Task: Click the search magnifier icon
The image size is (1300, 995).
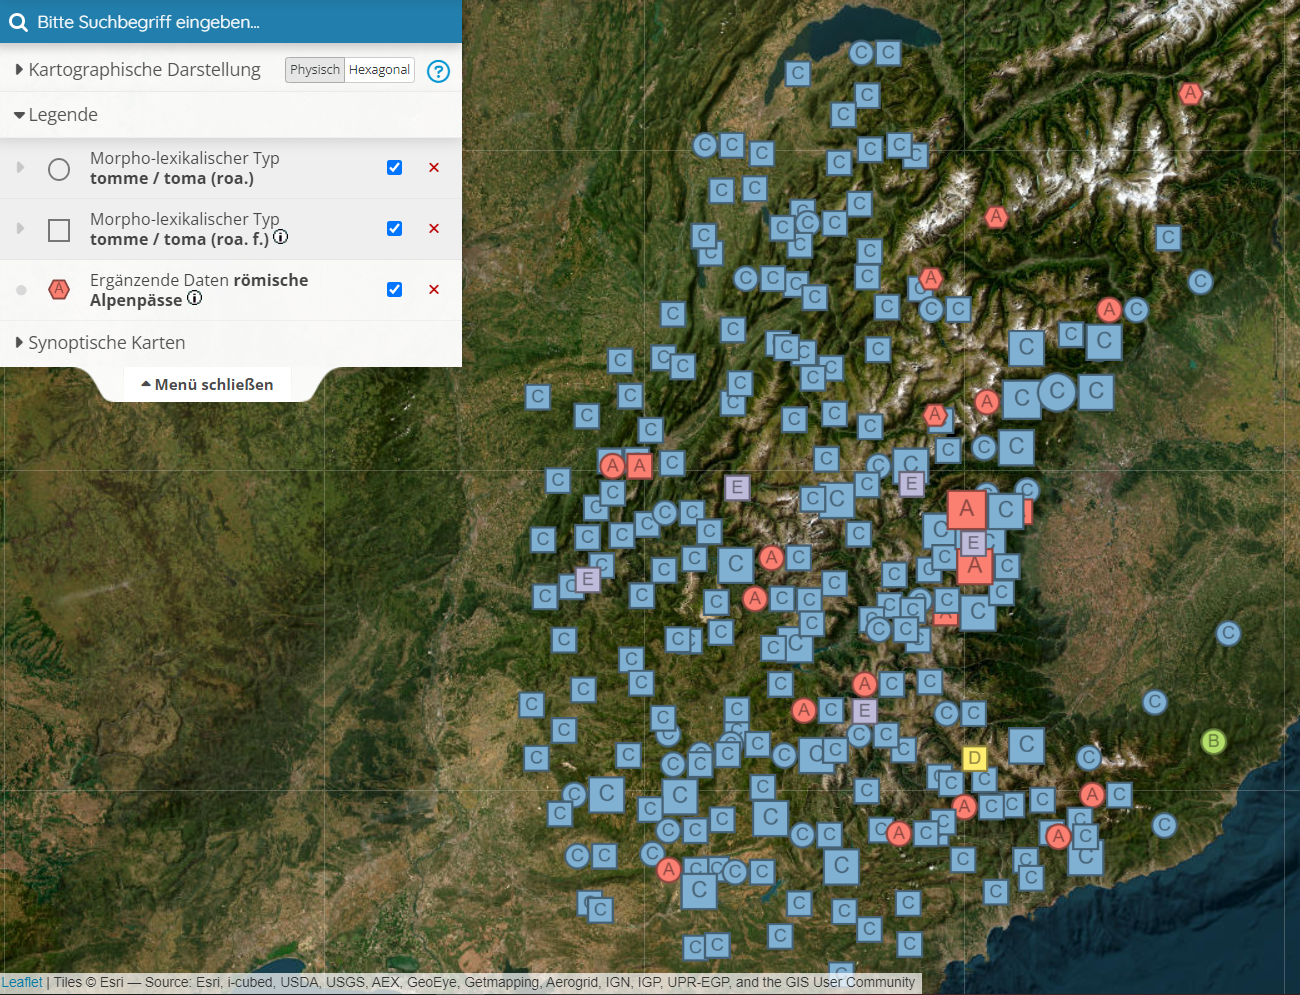Action: click(18, 22)
